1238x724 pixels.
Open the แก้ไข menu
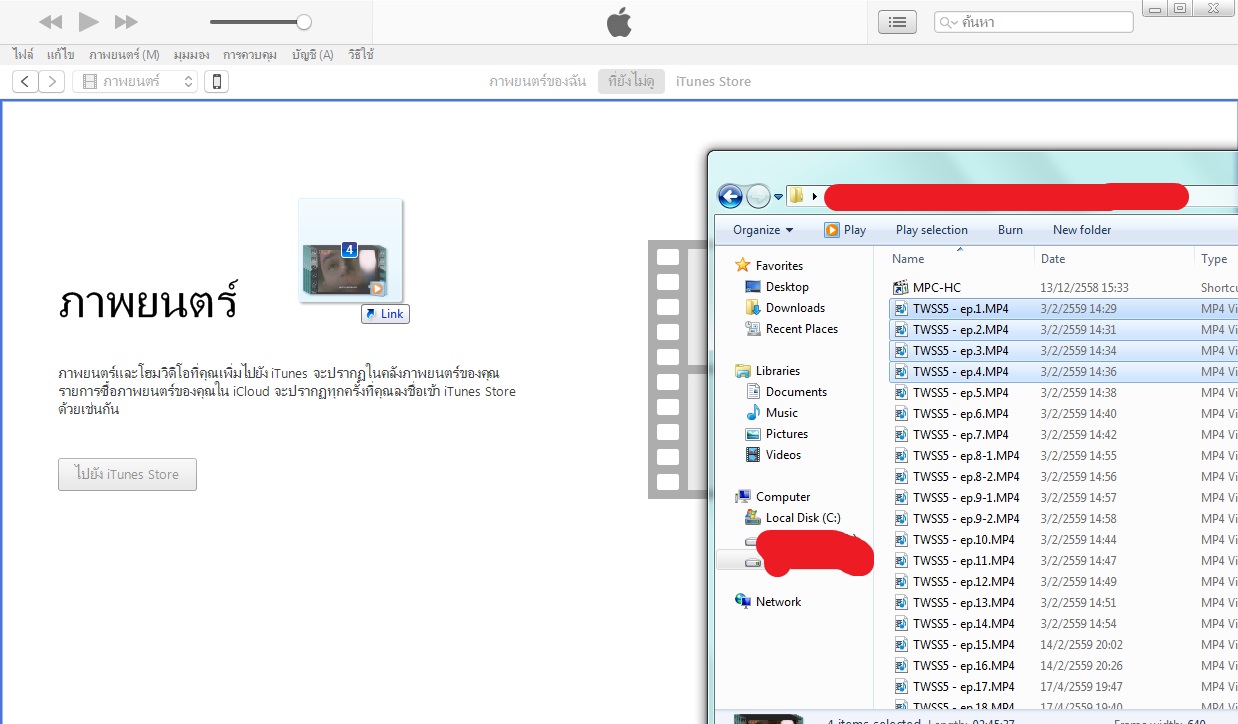pyautogui.click(x=61, y=55)
